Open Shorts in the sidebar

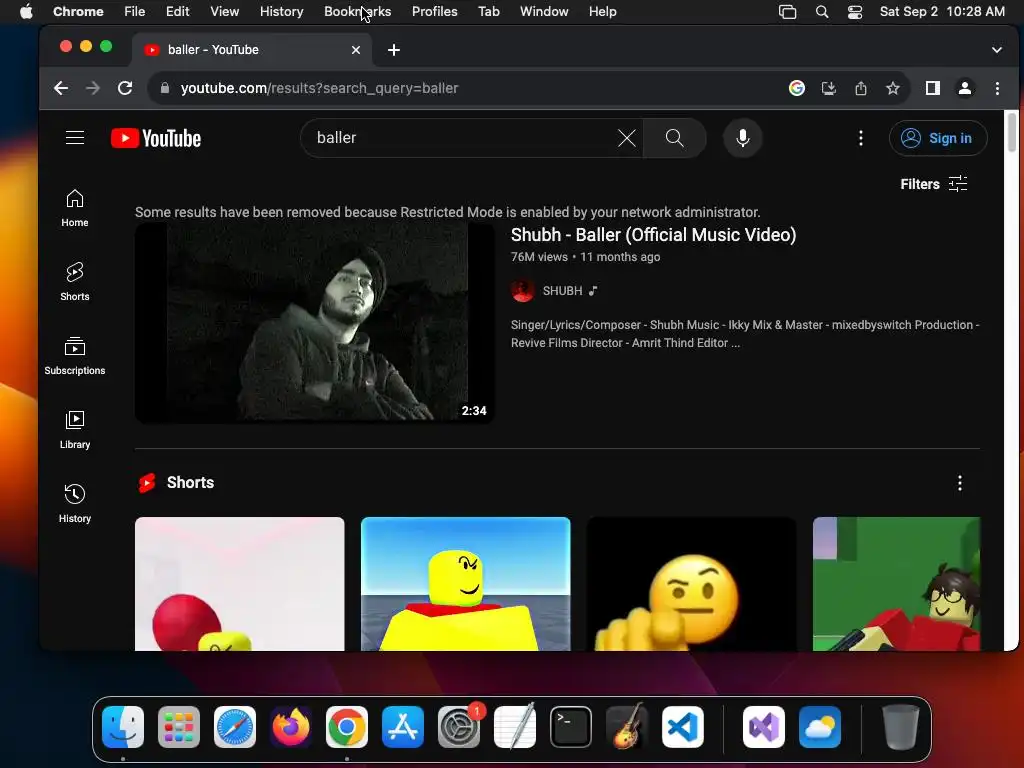pyautogui.click(x=74, y=282)
